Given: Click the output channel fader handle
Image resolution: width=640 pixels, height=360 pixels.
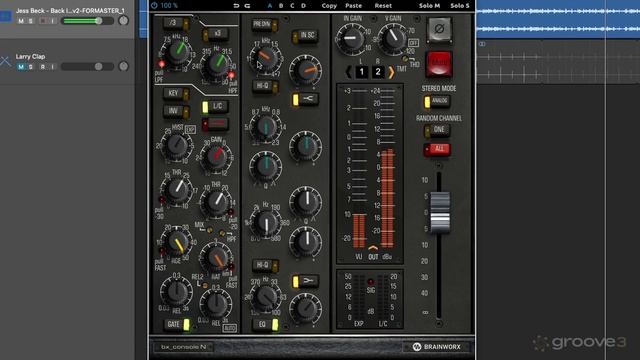Looking at the screenshot, I should [440, 212].
